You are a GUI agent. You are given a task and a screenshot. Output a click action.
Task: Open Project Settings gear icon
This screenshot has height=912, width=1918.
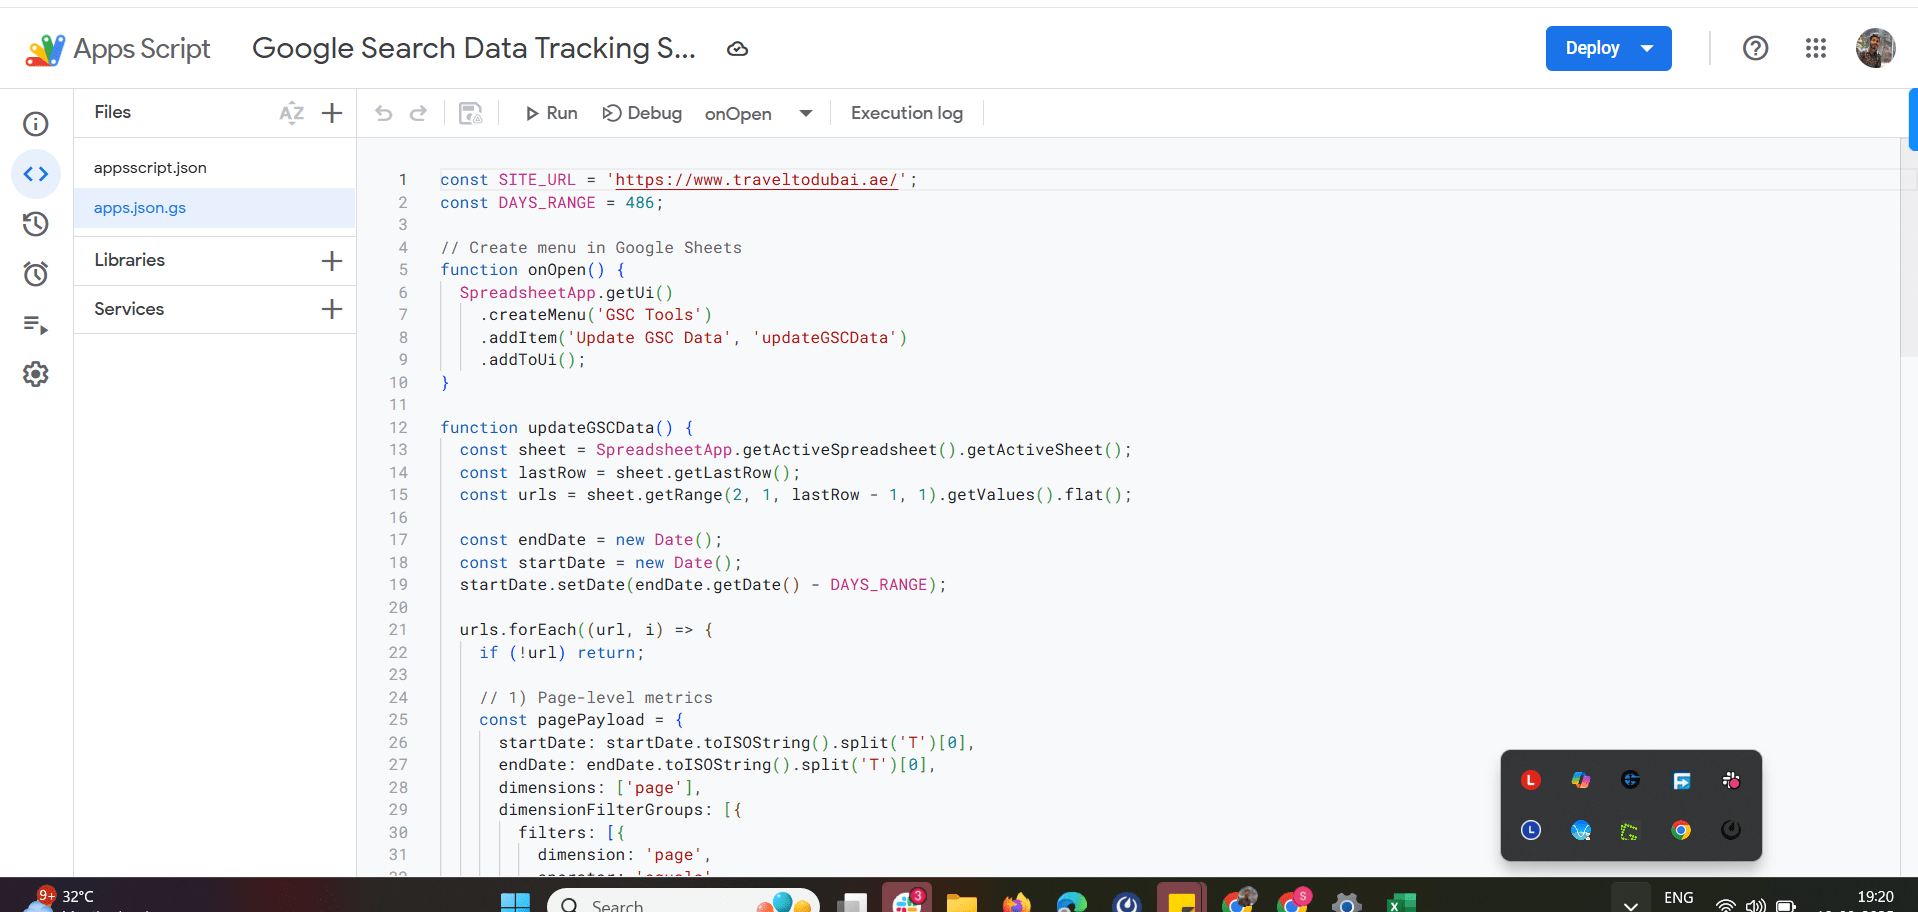tap(36, 374)
